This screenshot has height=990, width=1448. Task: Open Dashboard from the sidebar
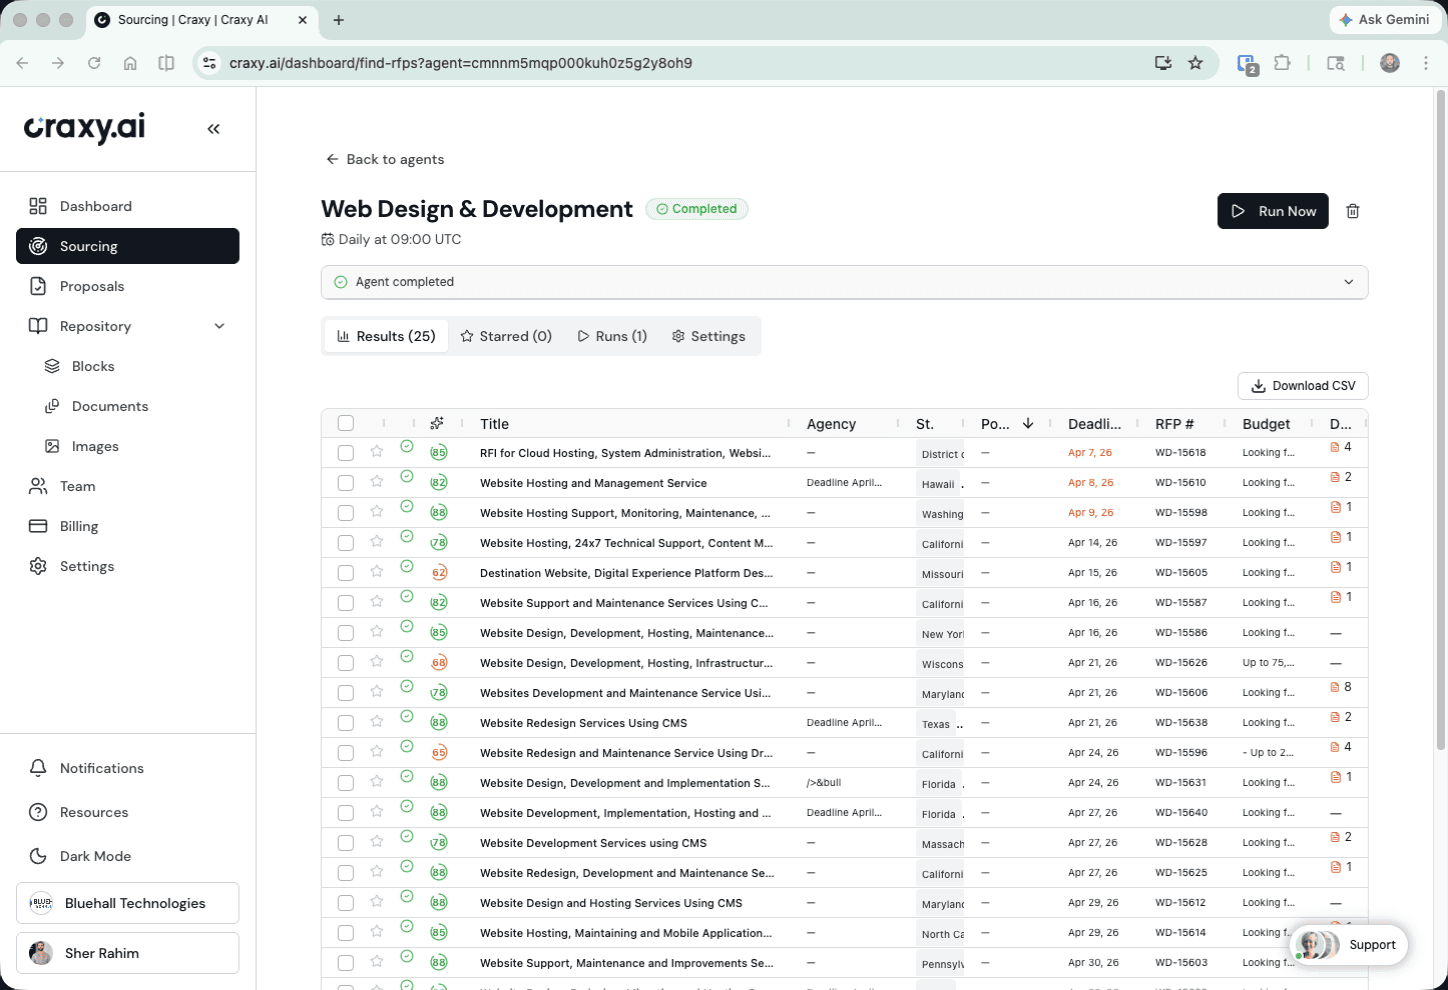[127, 206]
